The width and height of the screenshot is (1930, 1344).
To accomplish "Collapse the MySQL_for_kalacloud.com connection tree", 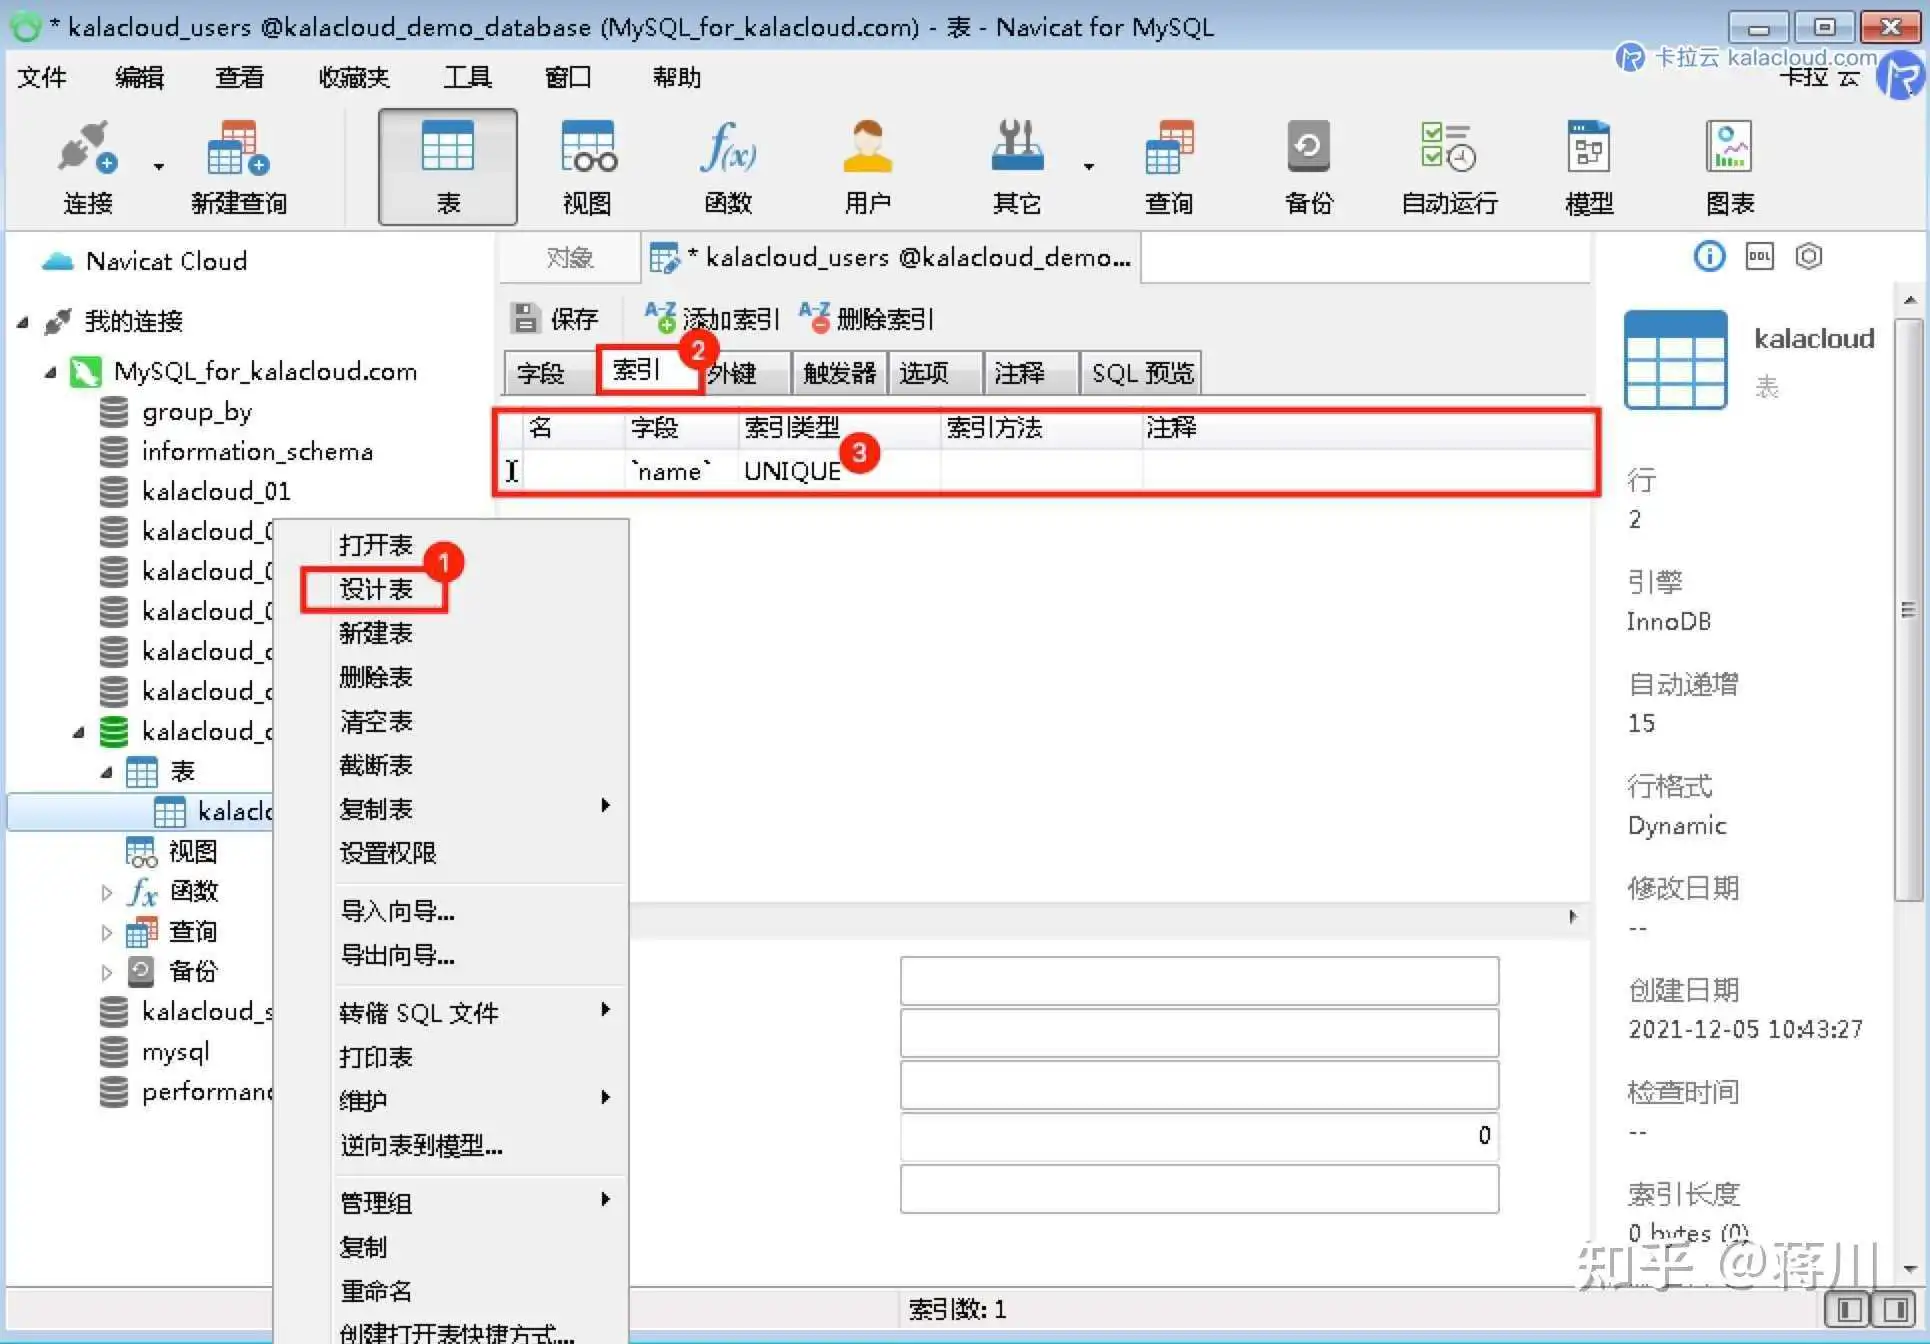I will (x=50, y=372).
